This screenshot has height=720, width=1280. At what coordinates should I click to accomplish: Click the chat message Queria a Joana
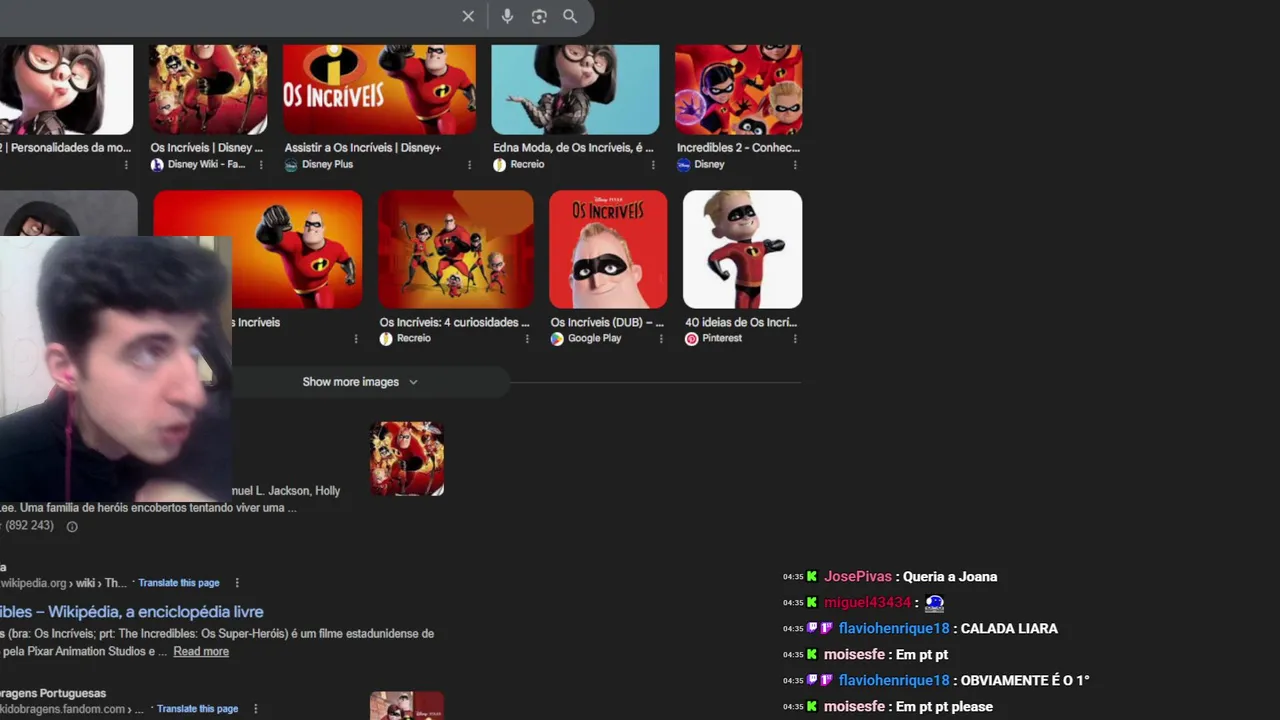(x=950, y=577)
